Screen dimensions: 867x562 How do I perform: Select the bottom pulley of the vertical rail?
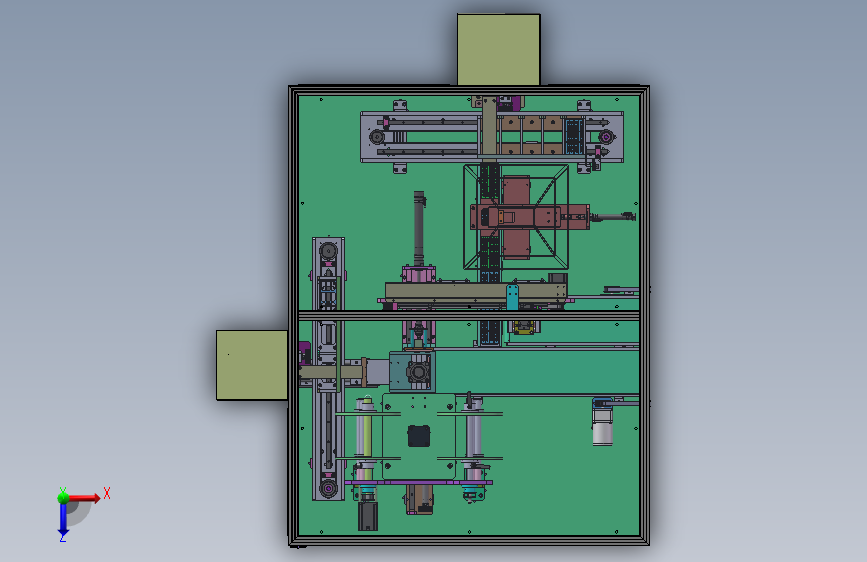point(328,488)
